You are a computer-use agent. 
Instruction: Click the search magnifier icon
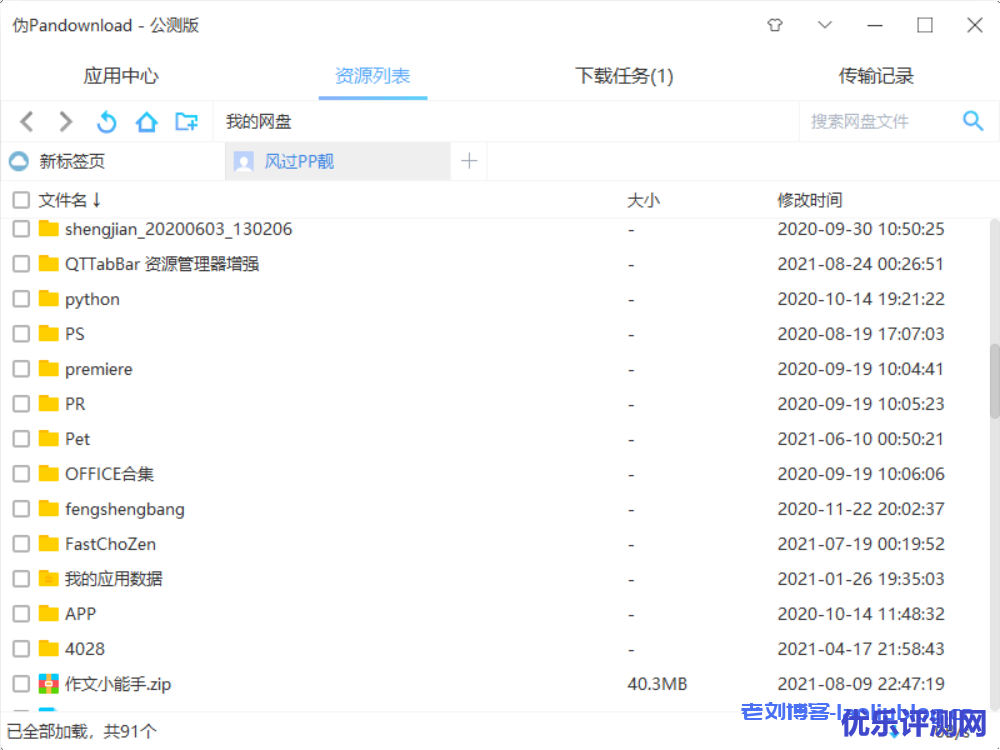click(973, 121)
